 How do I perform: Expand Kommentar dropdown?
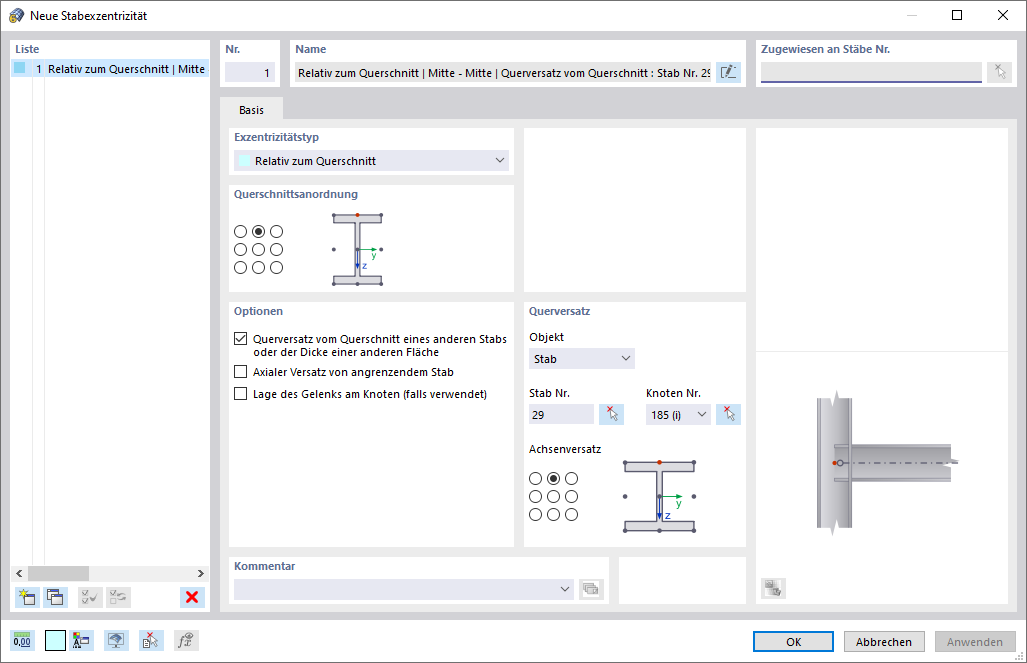[x=565, y=589]
